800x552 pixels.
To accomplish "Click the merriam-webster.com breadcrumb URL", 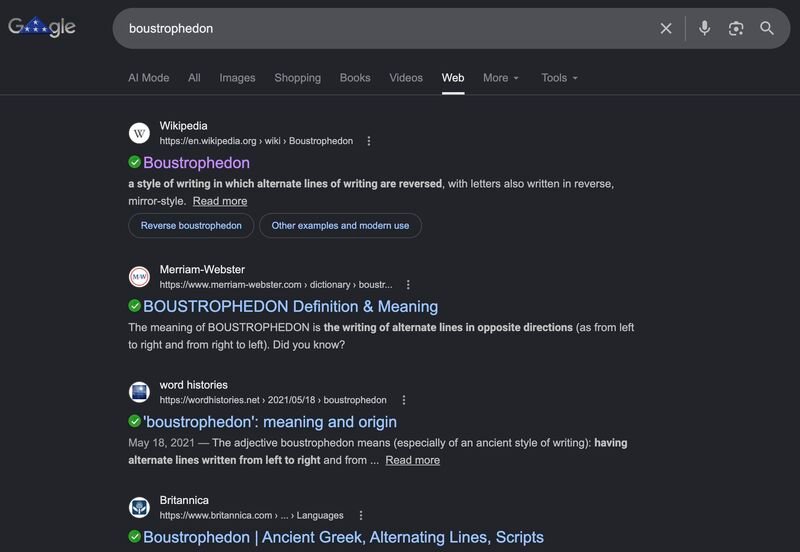I will coord(276,285).
